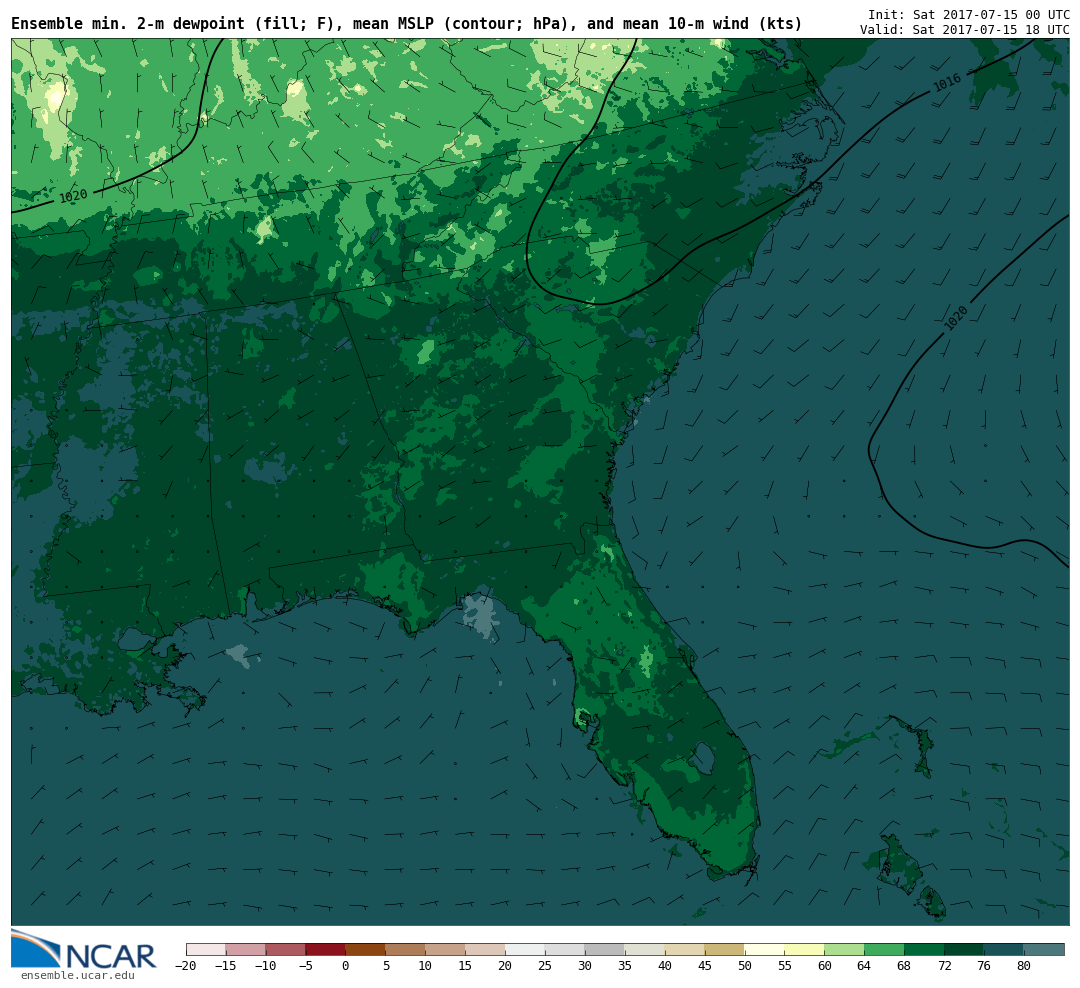Click the colorbar label '-5'

coord(305,966)
